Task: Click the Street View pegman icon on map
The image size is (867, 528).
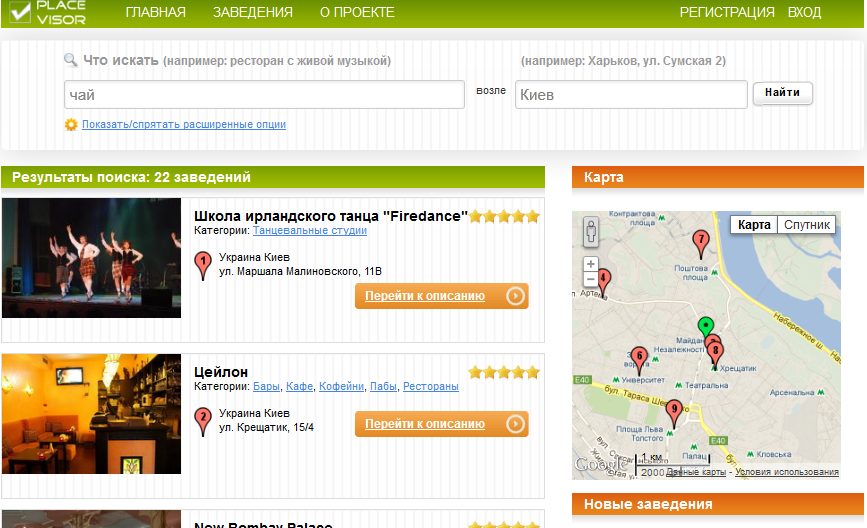Action: click(591, 232)
